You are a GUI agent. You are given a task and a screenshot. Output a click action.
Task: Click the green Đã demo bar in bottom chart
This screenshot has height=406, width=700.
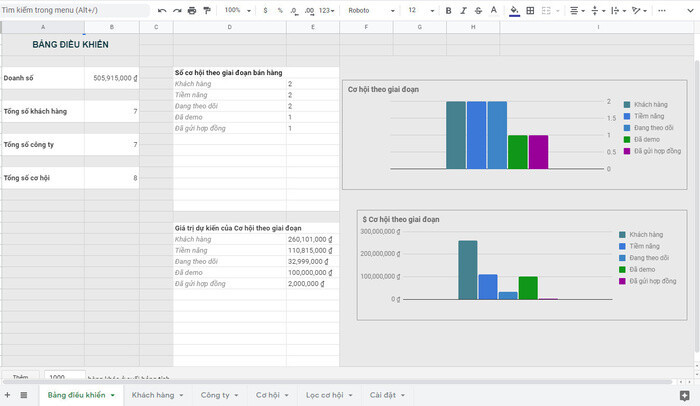tap(528, 288)
